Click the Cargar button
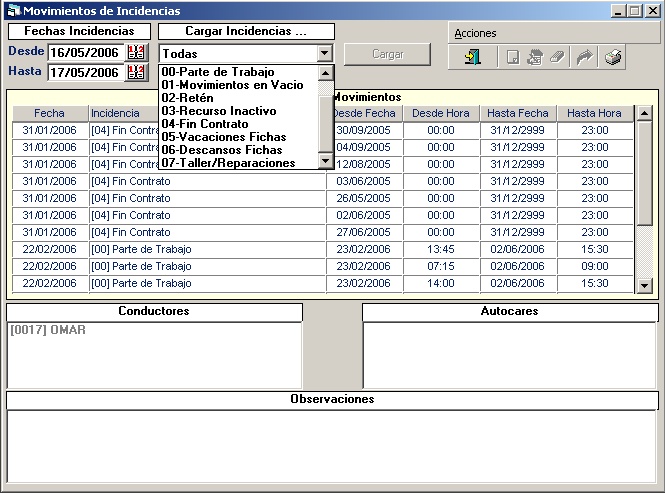The height and width of the screenshot is (493, 665). click(388, 54)
